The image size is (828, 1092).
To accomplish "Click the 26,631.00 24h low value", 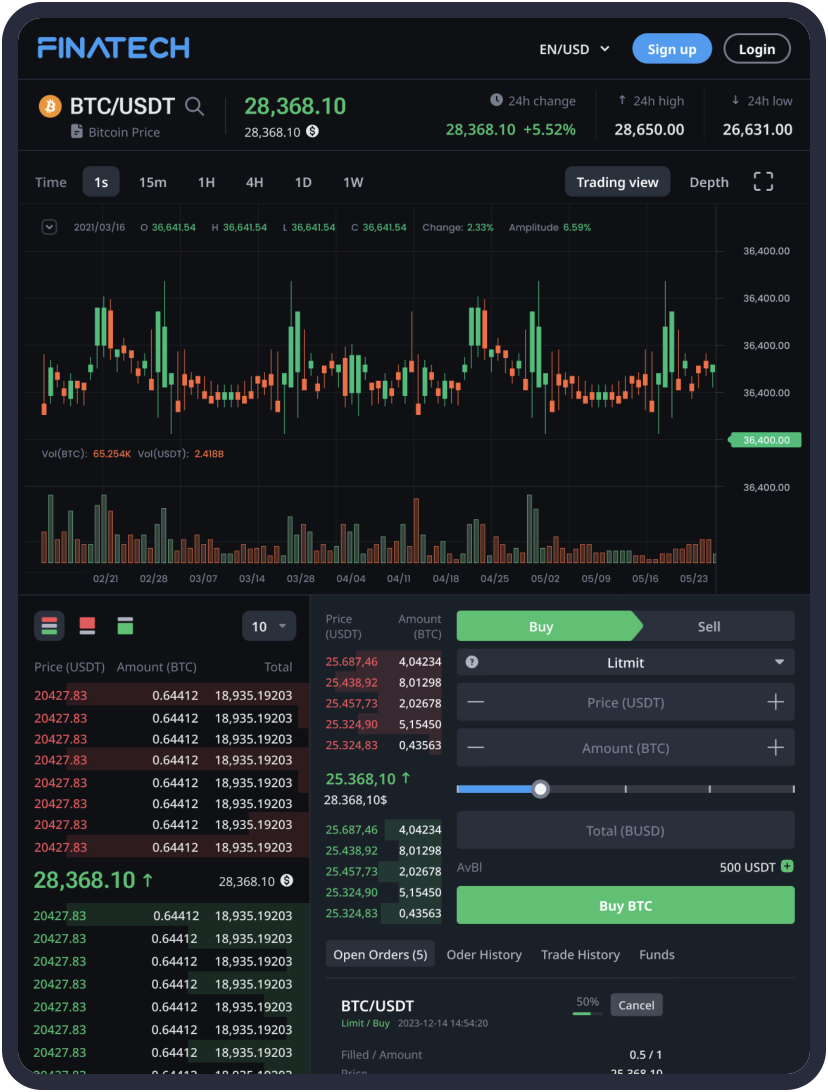I will click(758, 130).
